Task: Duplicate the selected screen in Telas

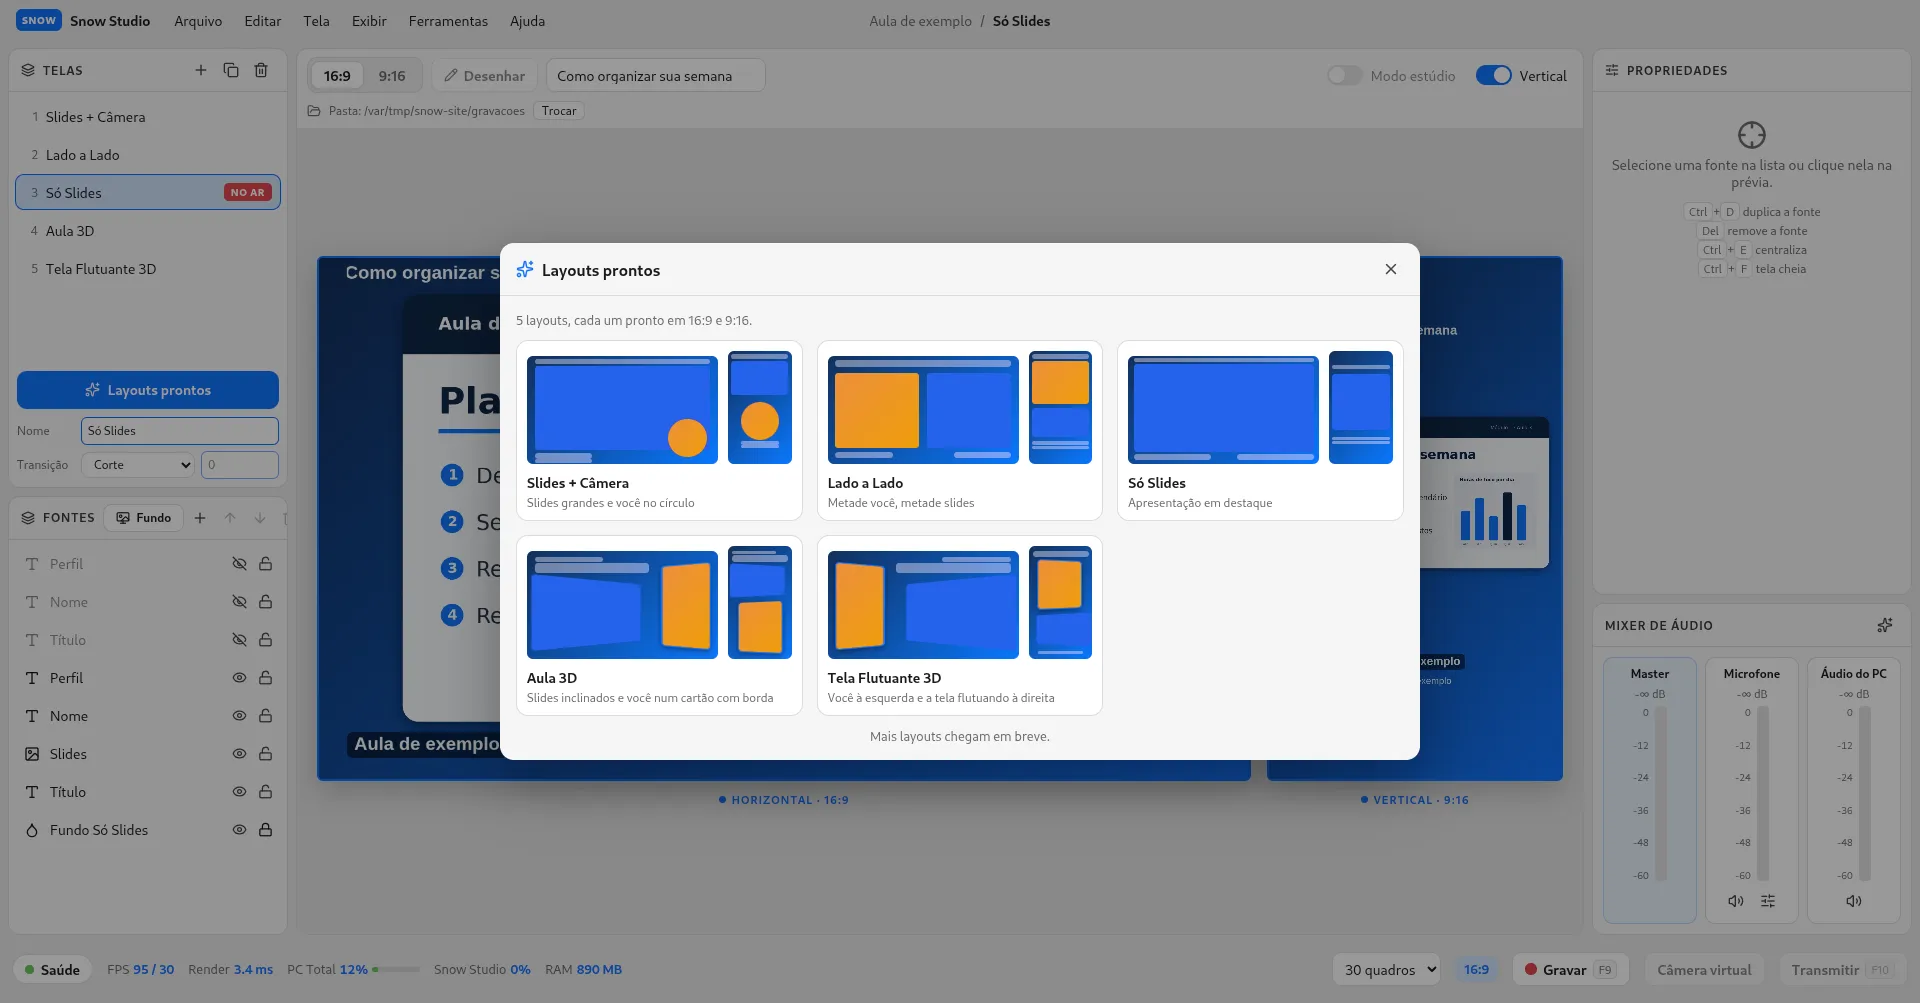Action: [231, 70]
